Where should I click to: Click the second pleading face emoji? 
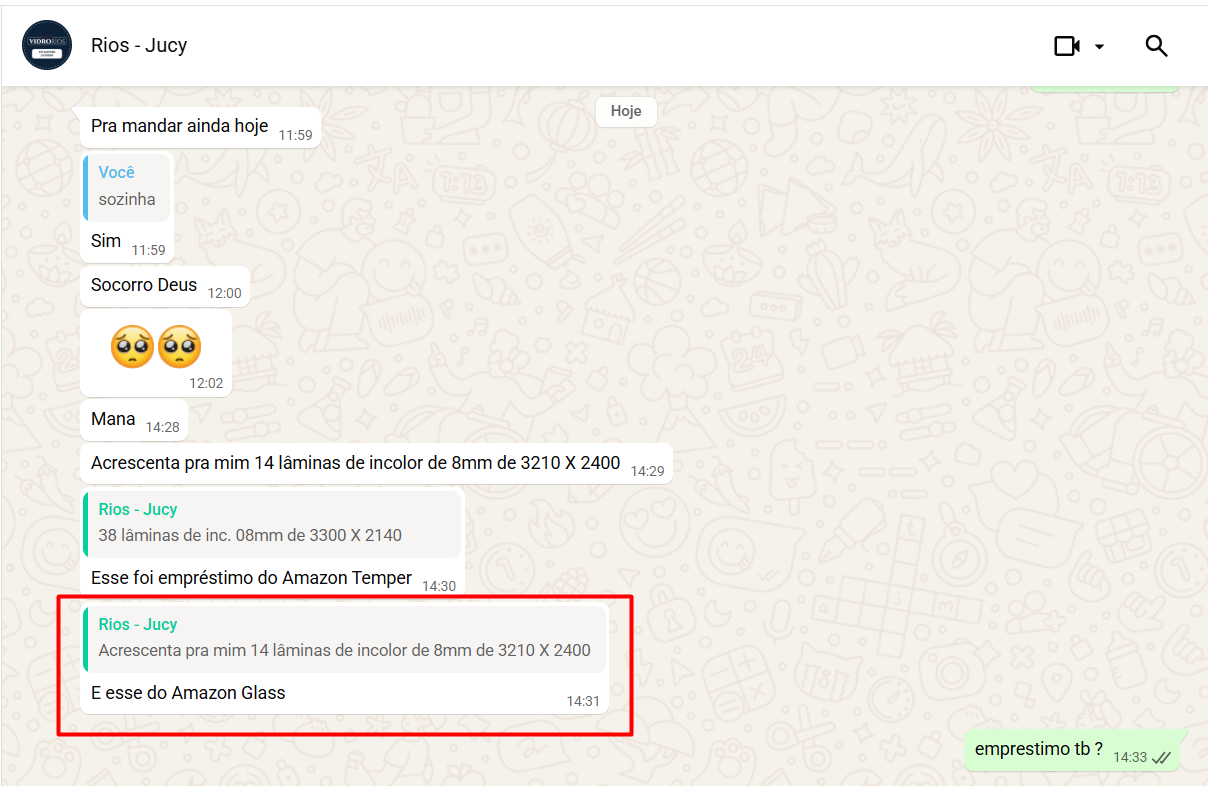[179, 347]
